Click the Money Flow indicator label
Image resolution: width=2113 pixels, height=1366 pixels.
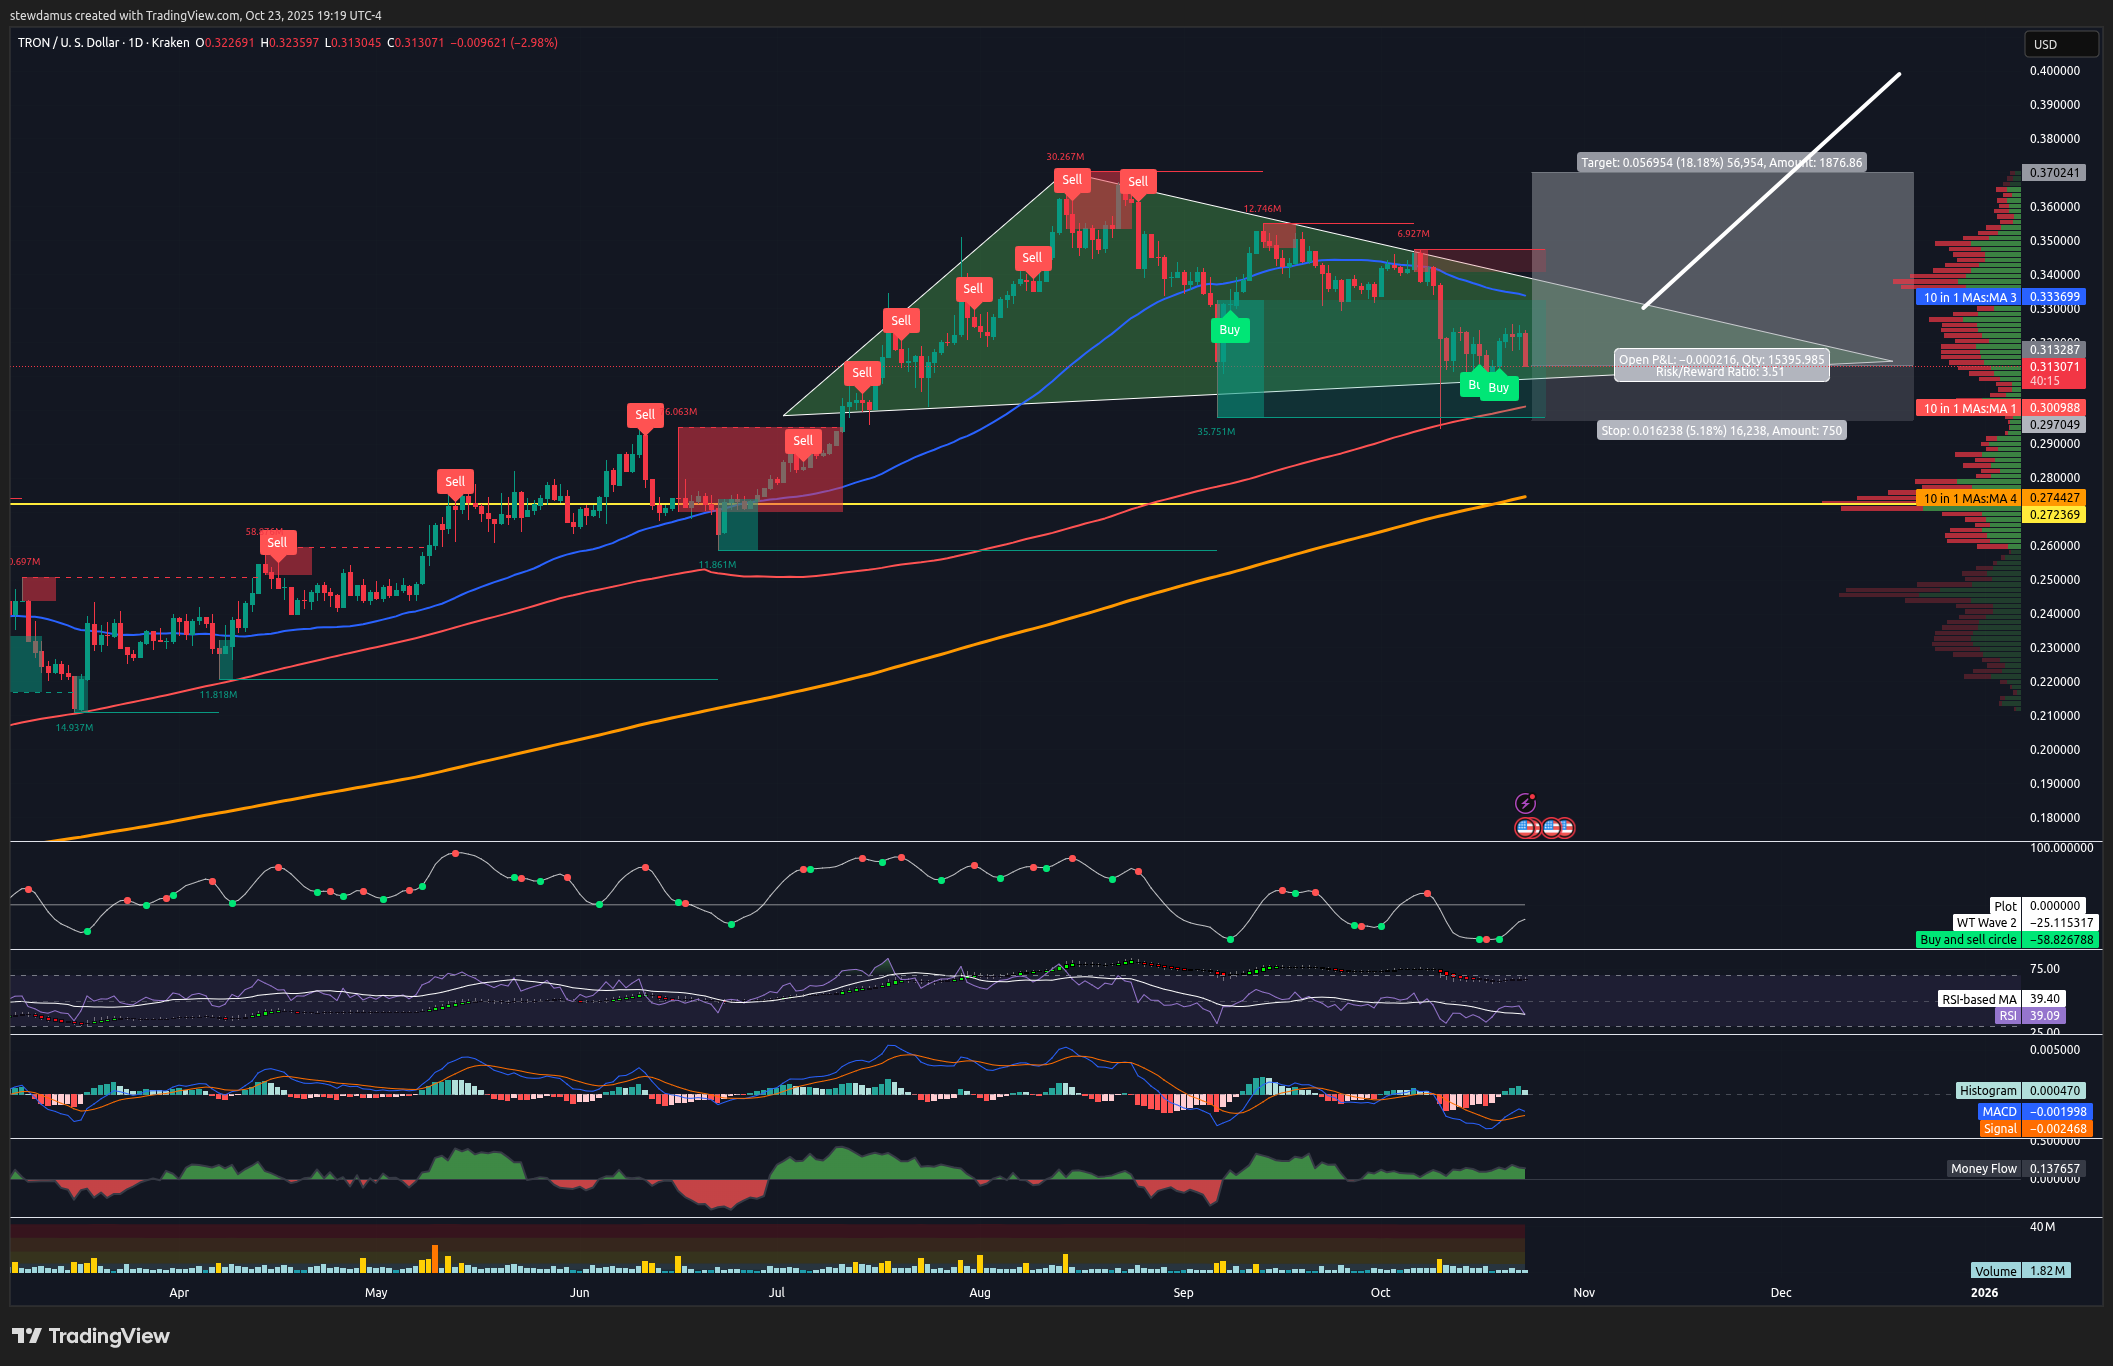[x=1983, y=1168]
